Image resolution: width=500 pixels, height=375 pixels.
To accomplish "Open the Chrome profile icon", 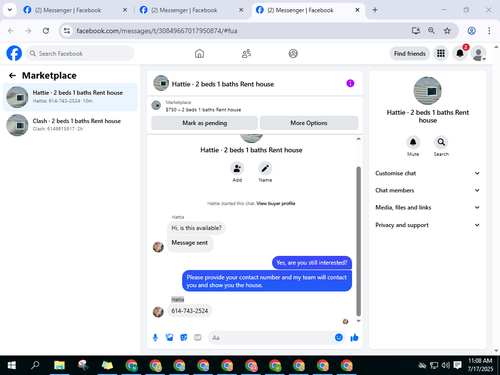I will [x=471, y=31].
